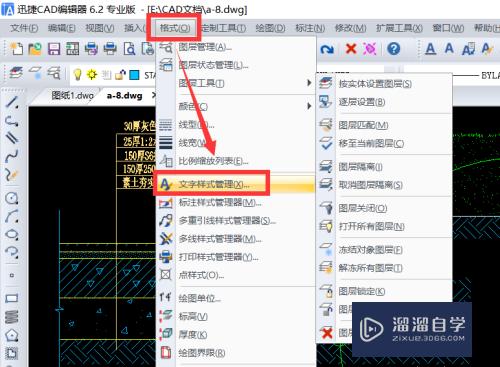This screenshot has width=500, height=367.
Task: Choose 图层状态管理(L)... menu entry
Action: pyautogui.click(x=235, y=65)
